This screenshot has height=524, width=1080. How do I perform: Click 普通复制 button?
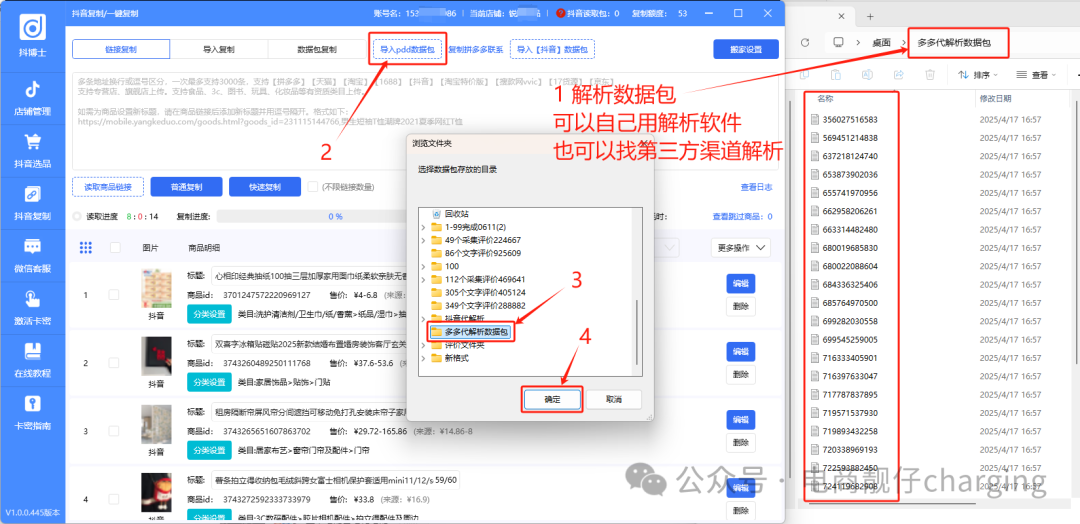click(x=186, y=187)
